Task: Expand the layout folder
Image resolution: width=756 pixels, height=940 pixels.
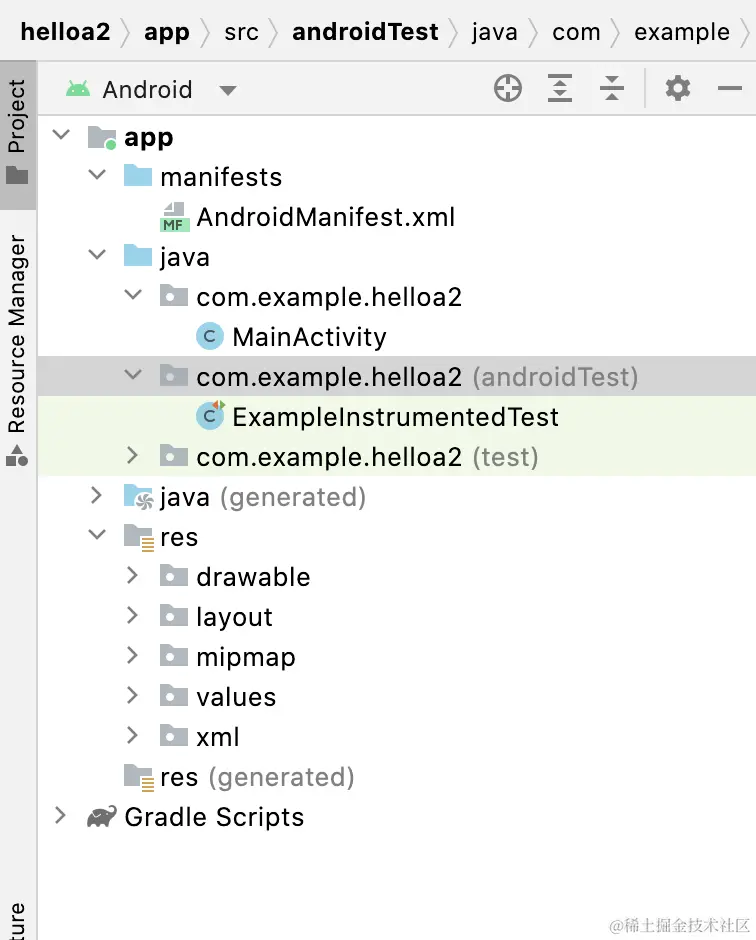Action: point(132,615)
